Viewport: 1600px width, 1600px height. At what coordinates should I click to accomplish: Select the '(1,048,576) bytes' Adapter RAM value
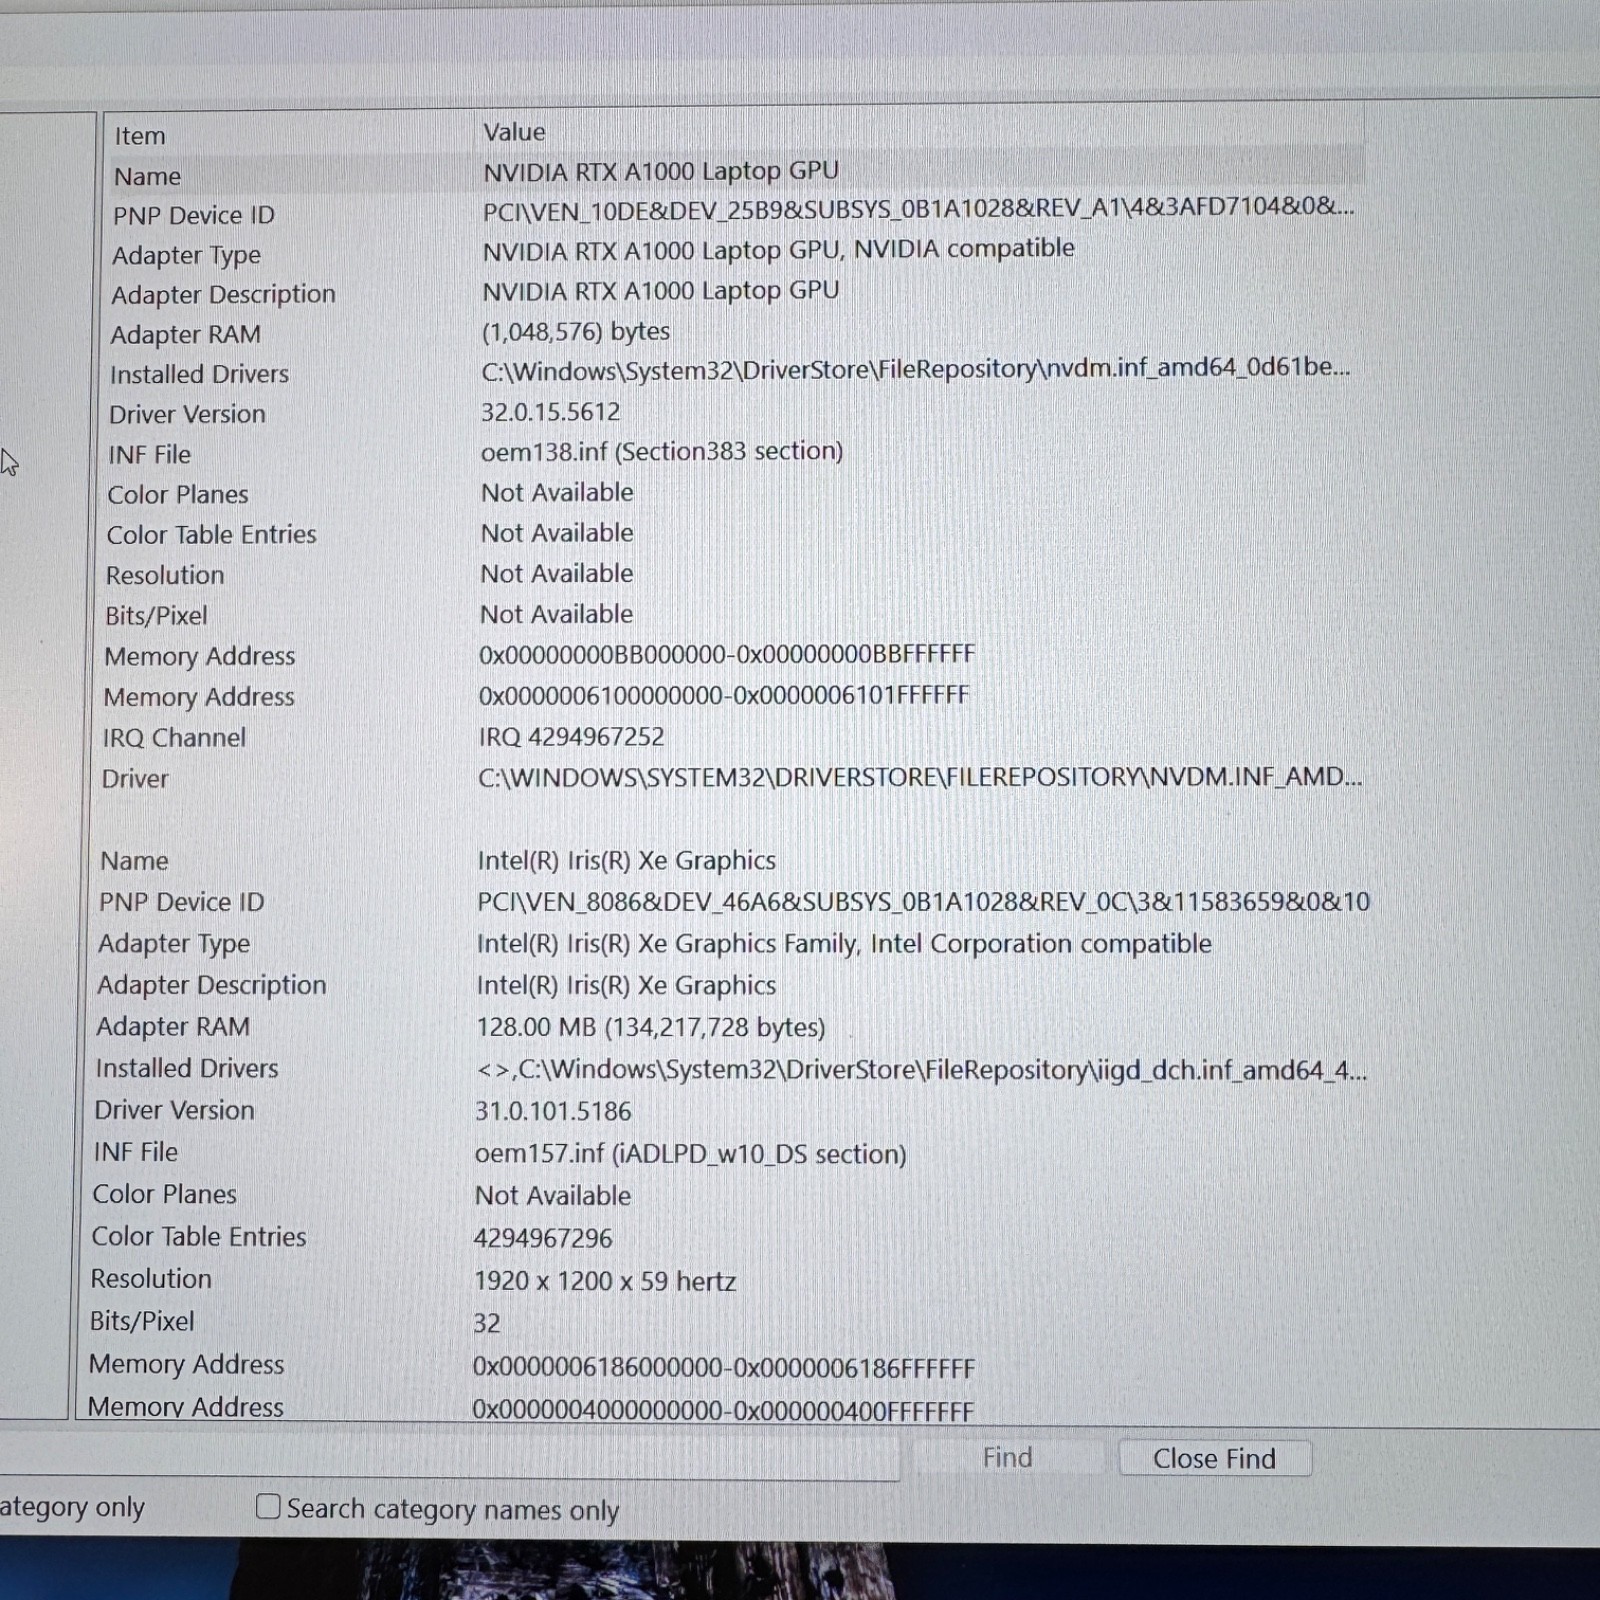click(x=575, y=331)
